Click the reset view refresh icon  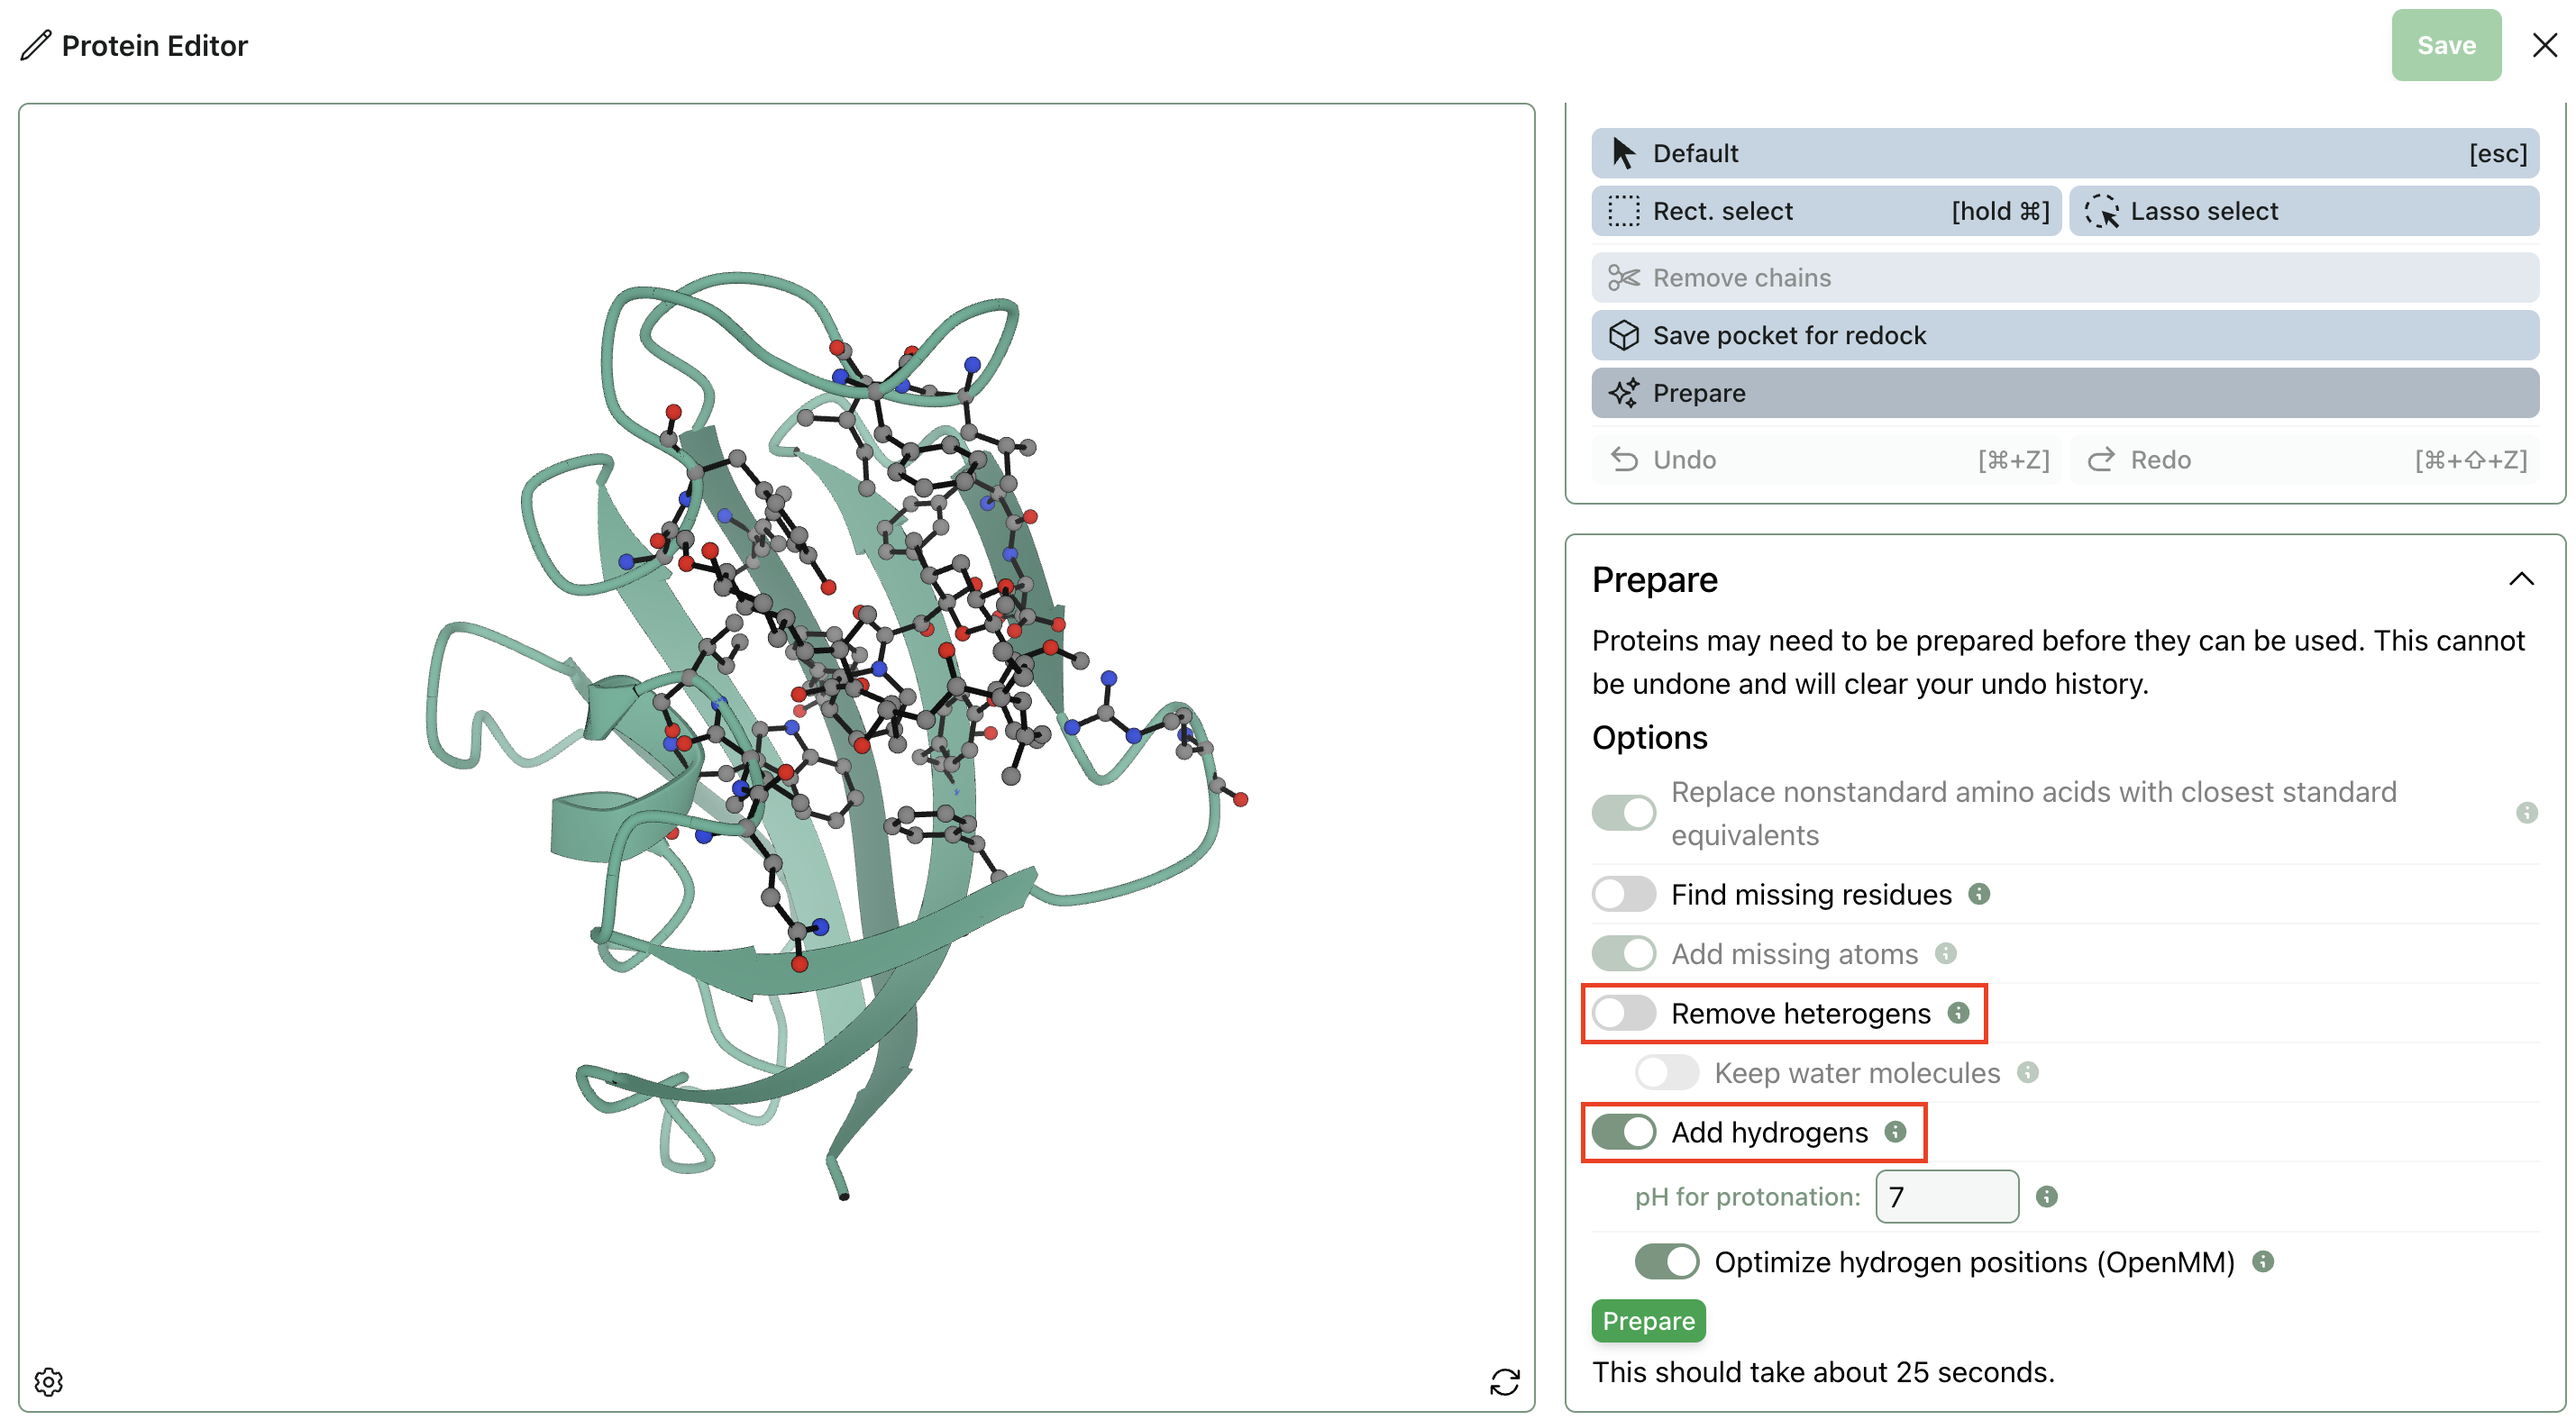[x=1504, y=1381]
